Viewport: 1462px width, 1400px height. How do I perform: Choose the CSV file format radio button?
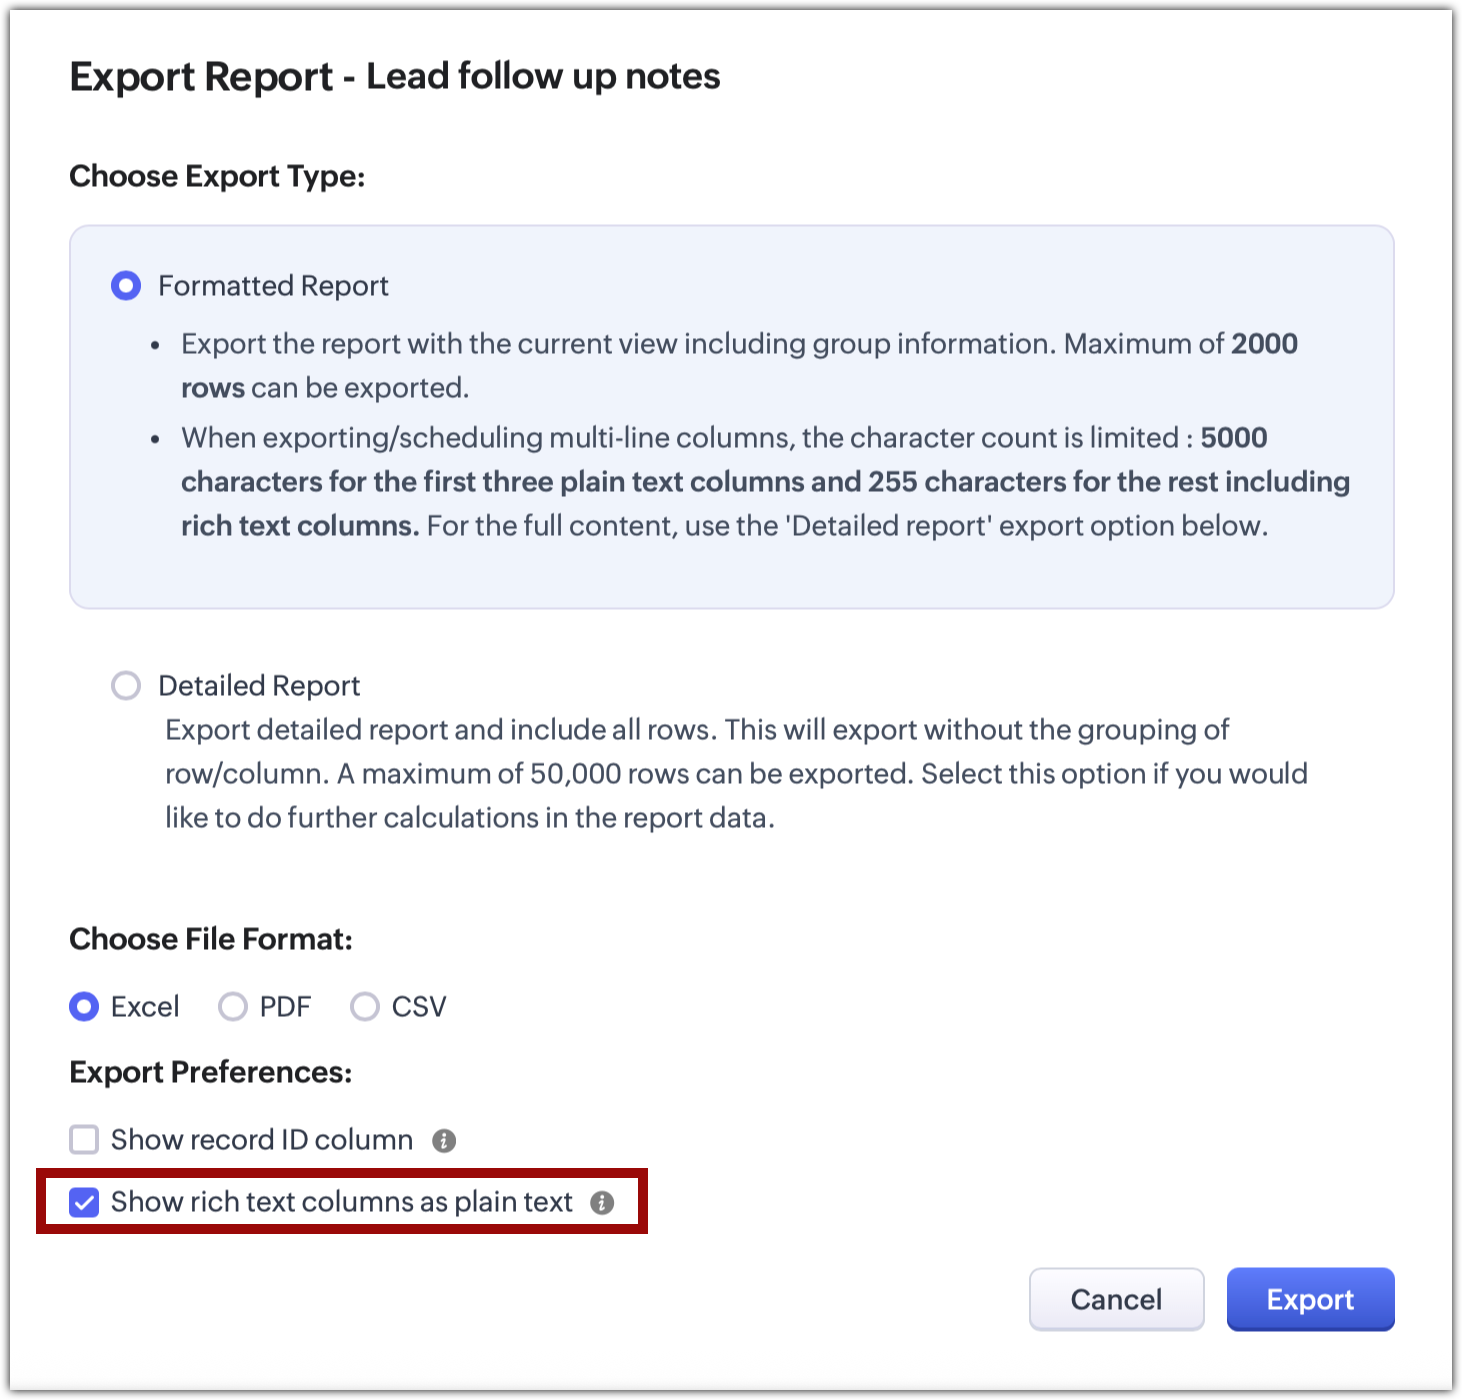pos(365,1007)
